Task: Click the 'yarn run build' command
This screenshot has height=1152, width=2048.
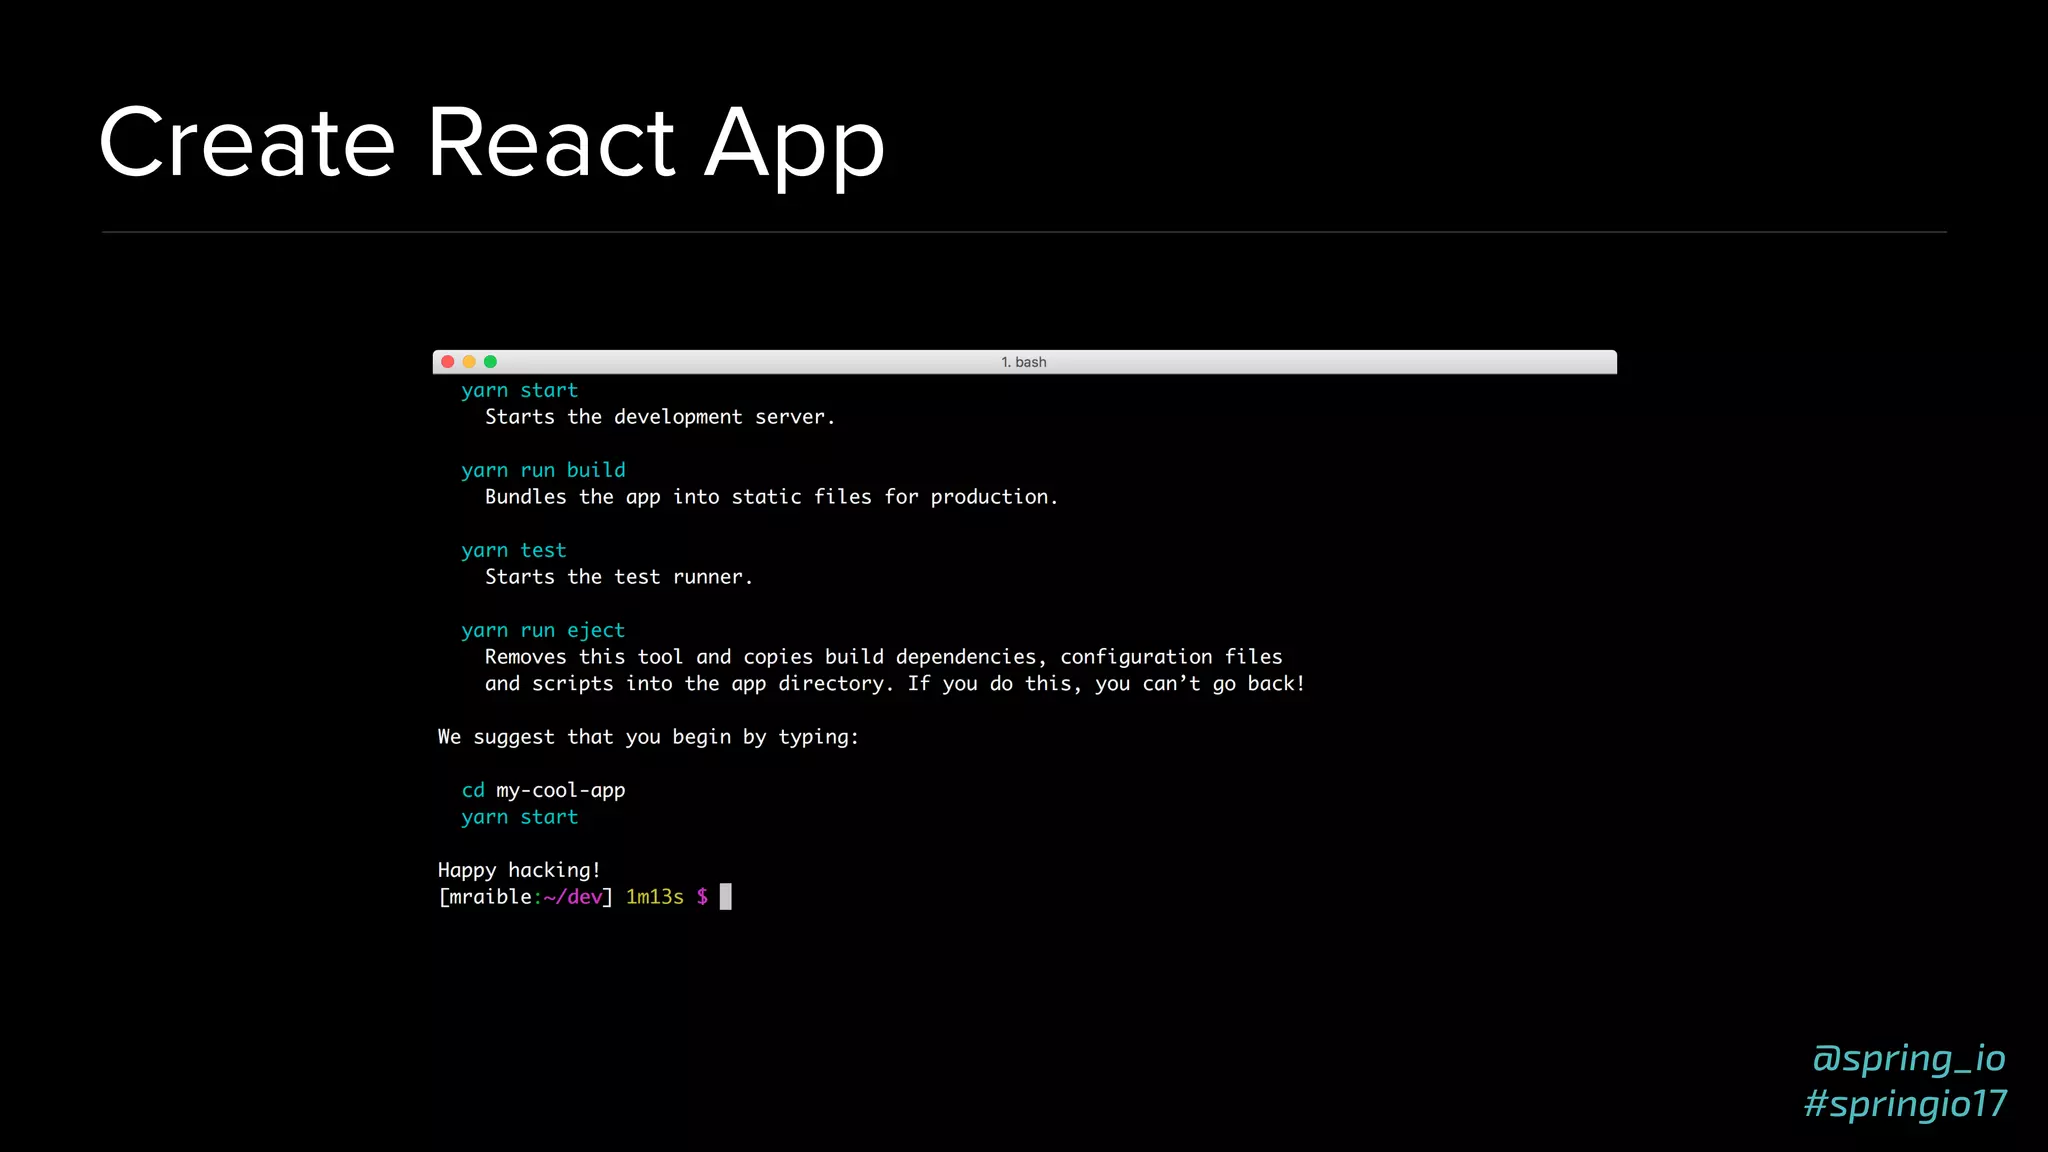Action: (543, 470)
